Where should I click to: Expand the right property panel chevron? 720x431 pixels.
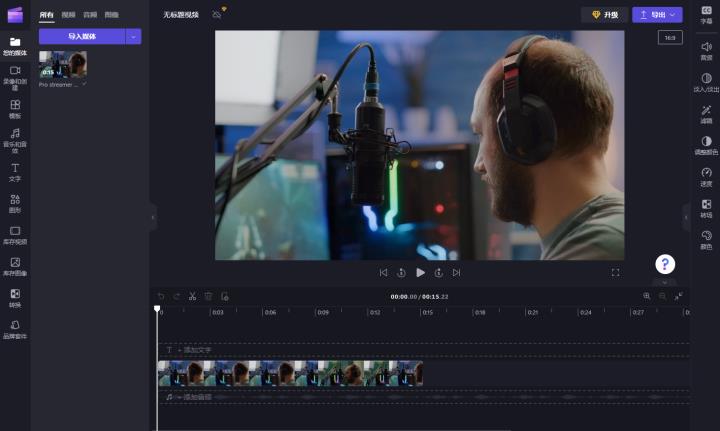click(686, 217)
